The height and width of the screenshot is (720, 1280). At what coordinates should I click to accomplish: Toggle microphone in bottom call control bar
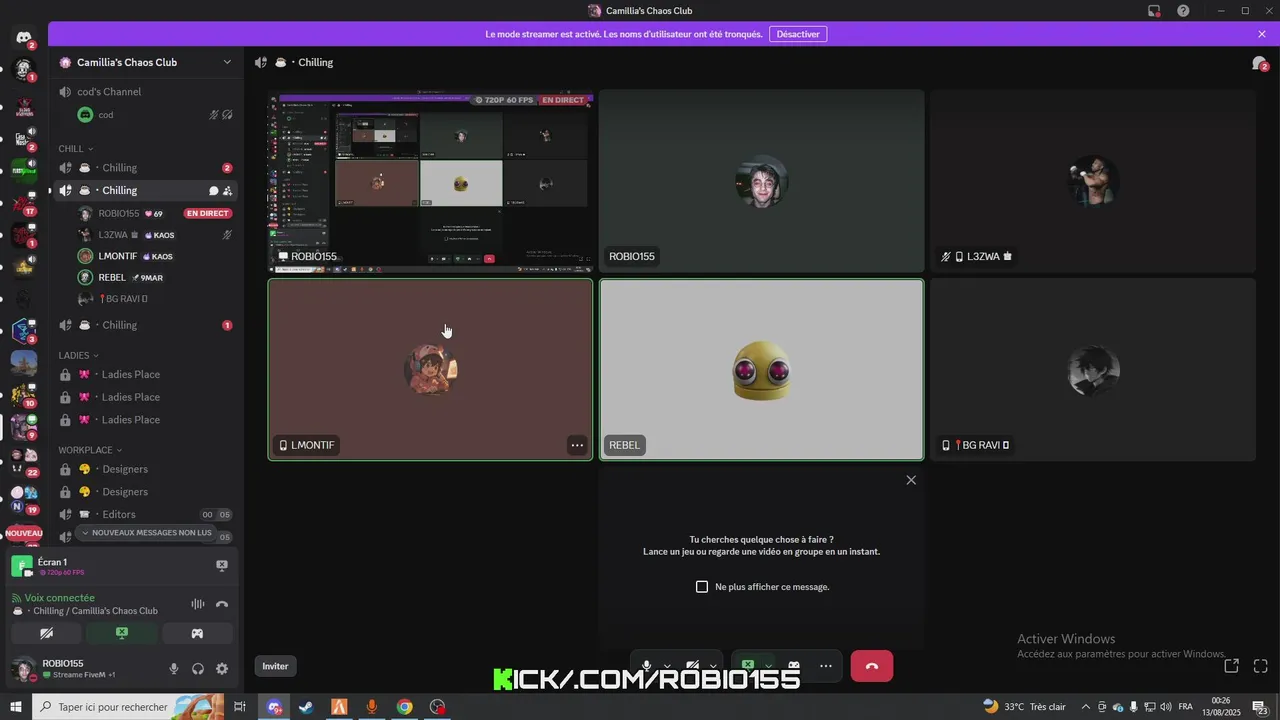pos(647,666)
